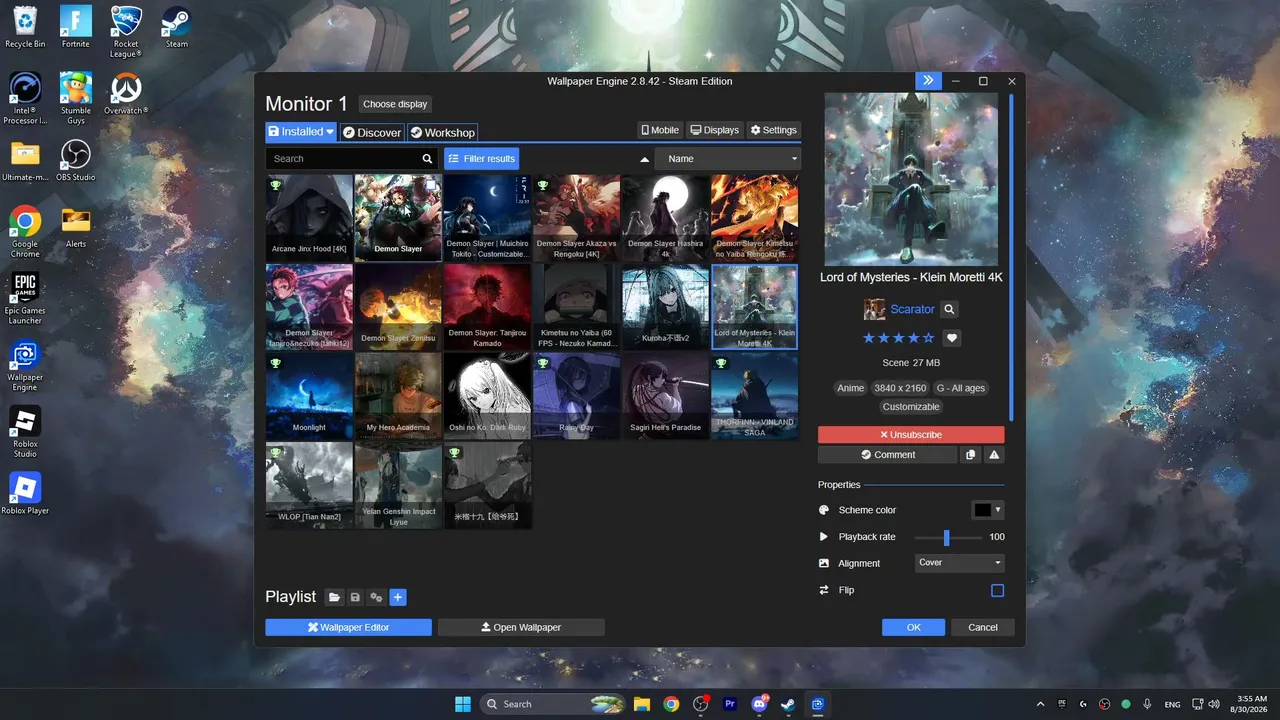Add wallpaper to playlist with plus icon
The width and height of the screenshot is (1280, 720).
(x=397, y=597)
